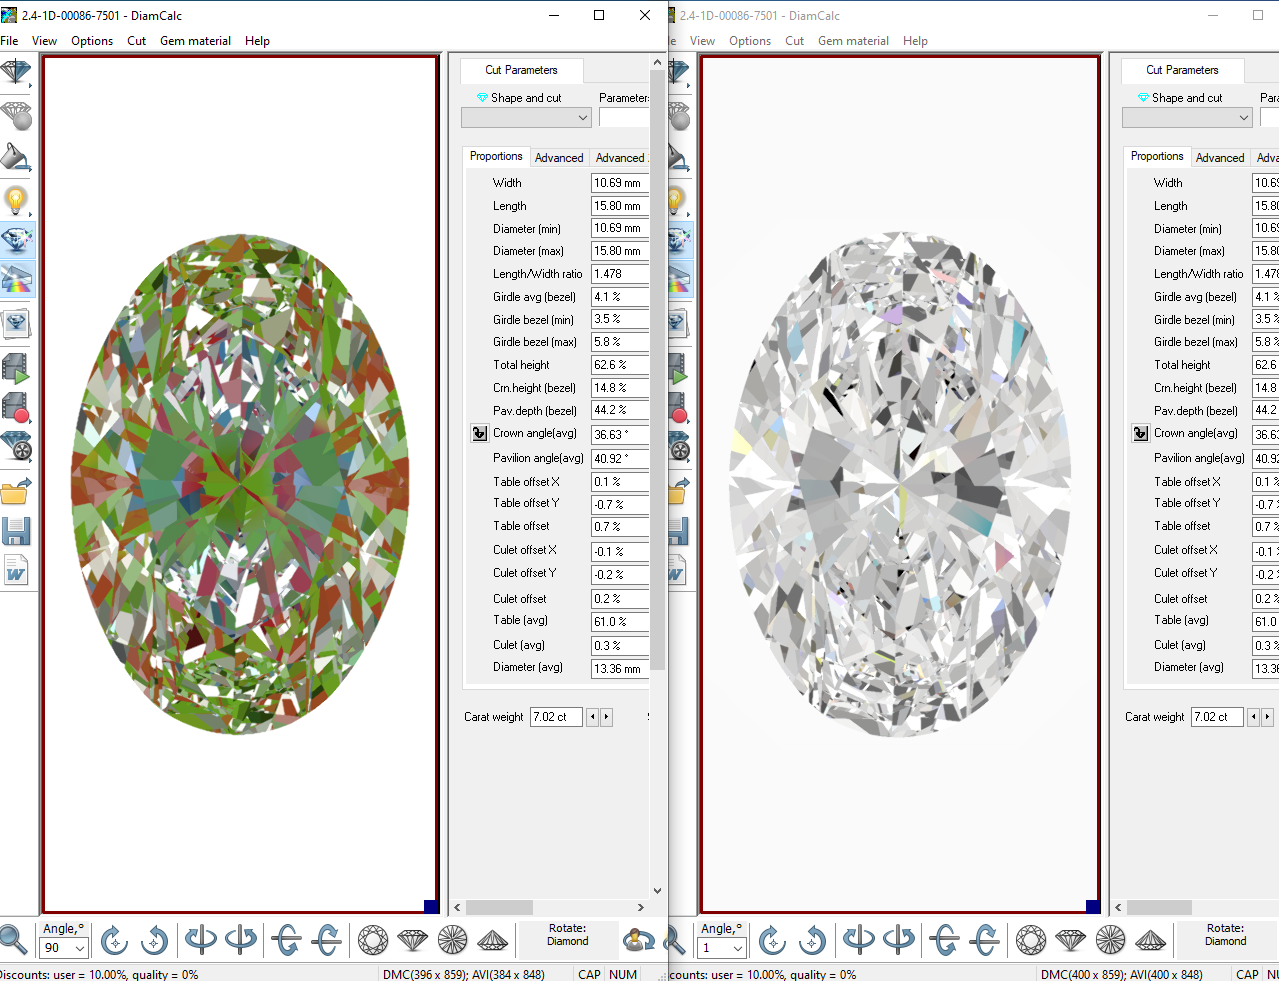Open Shape and cut dropdown in left window
The image size is (1279, 981).
tap(527, 118)
